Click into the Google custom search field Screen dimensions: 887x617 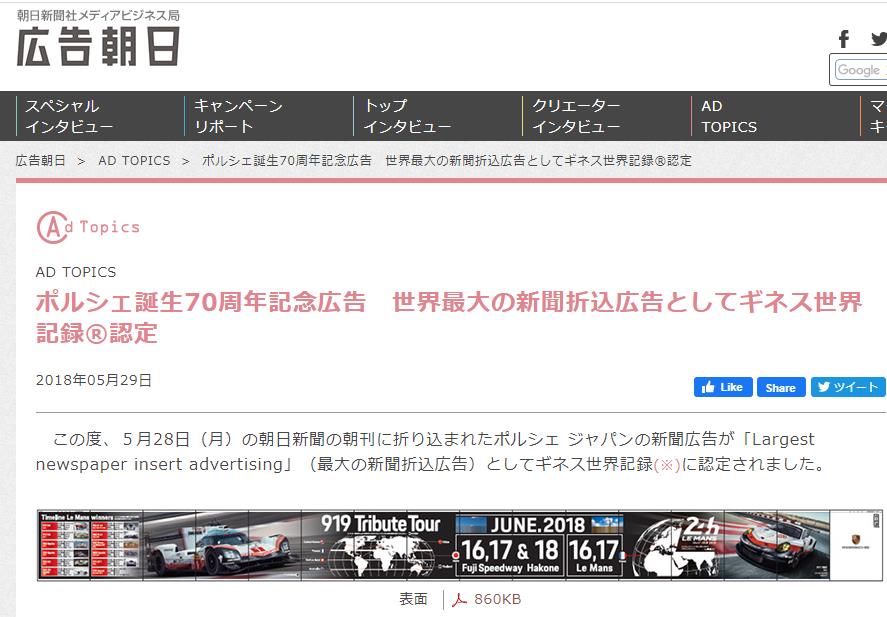(x=860, y=70)
